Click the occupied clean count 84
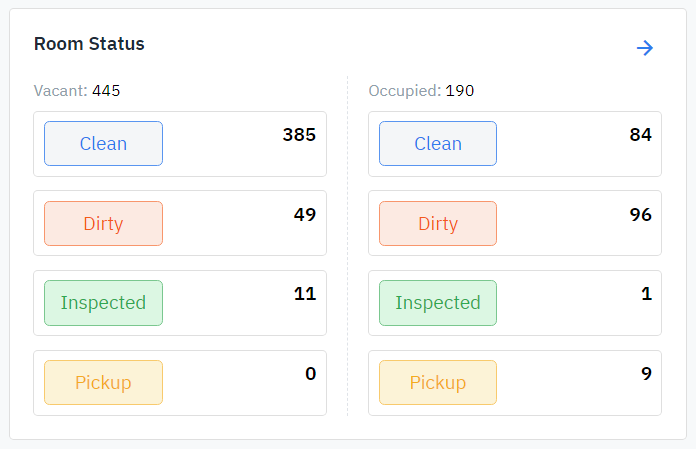The width and height of the screenshot is (696, 449). (x=640, y=135)
